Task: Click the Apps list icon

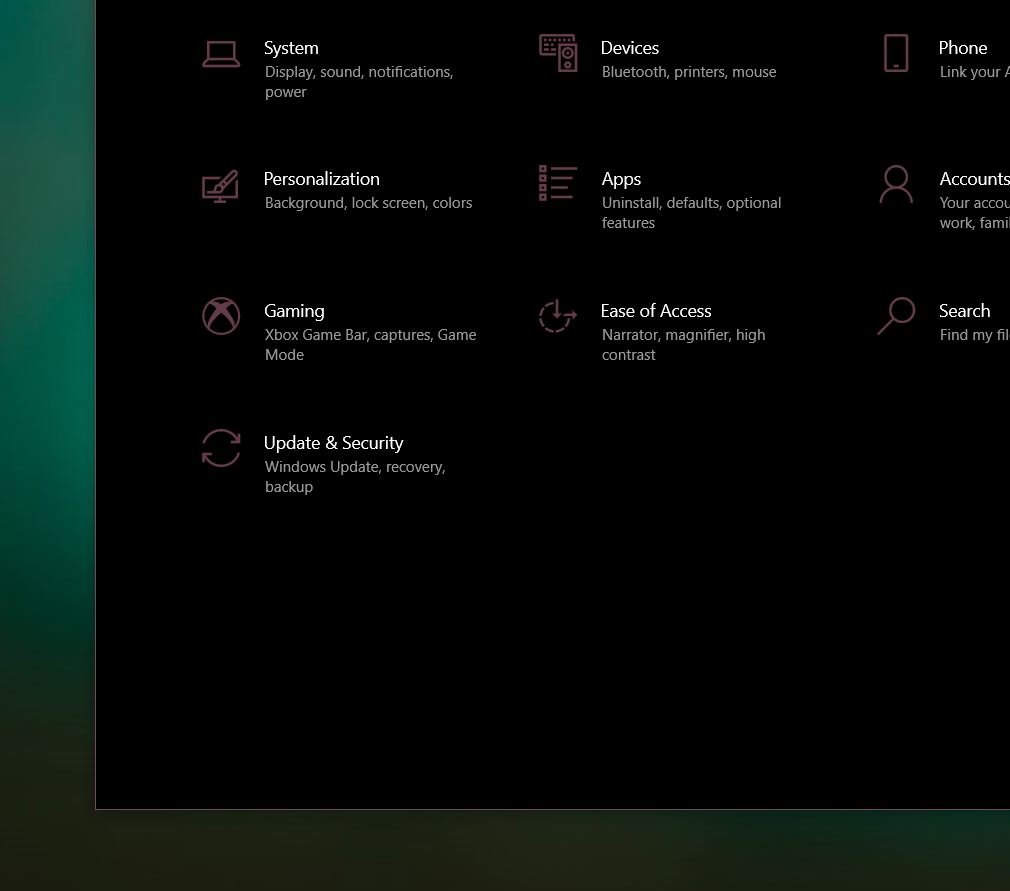Action: point(558,183)
